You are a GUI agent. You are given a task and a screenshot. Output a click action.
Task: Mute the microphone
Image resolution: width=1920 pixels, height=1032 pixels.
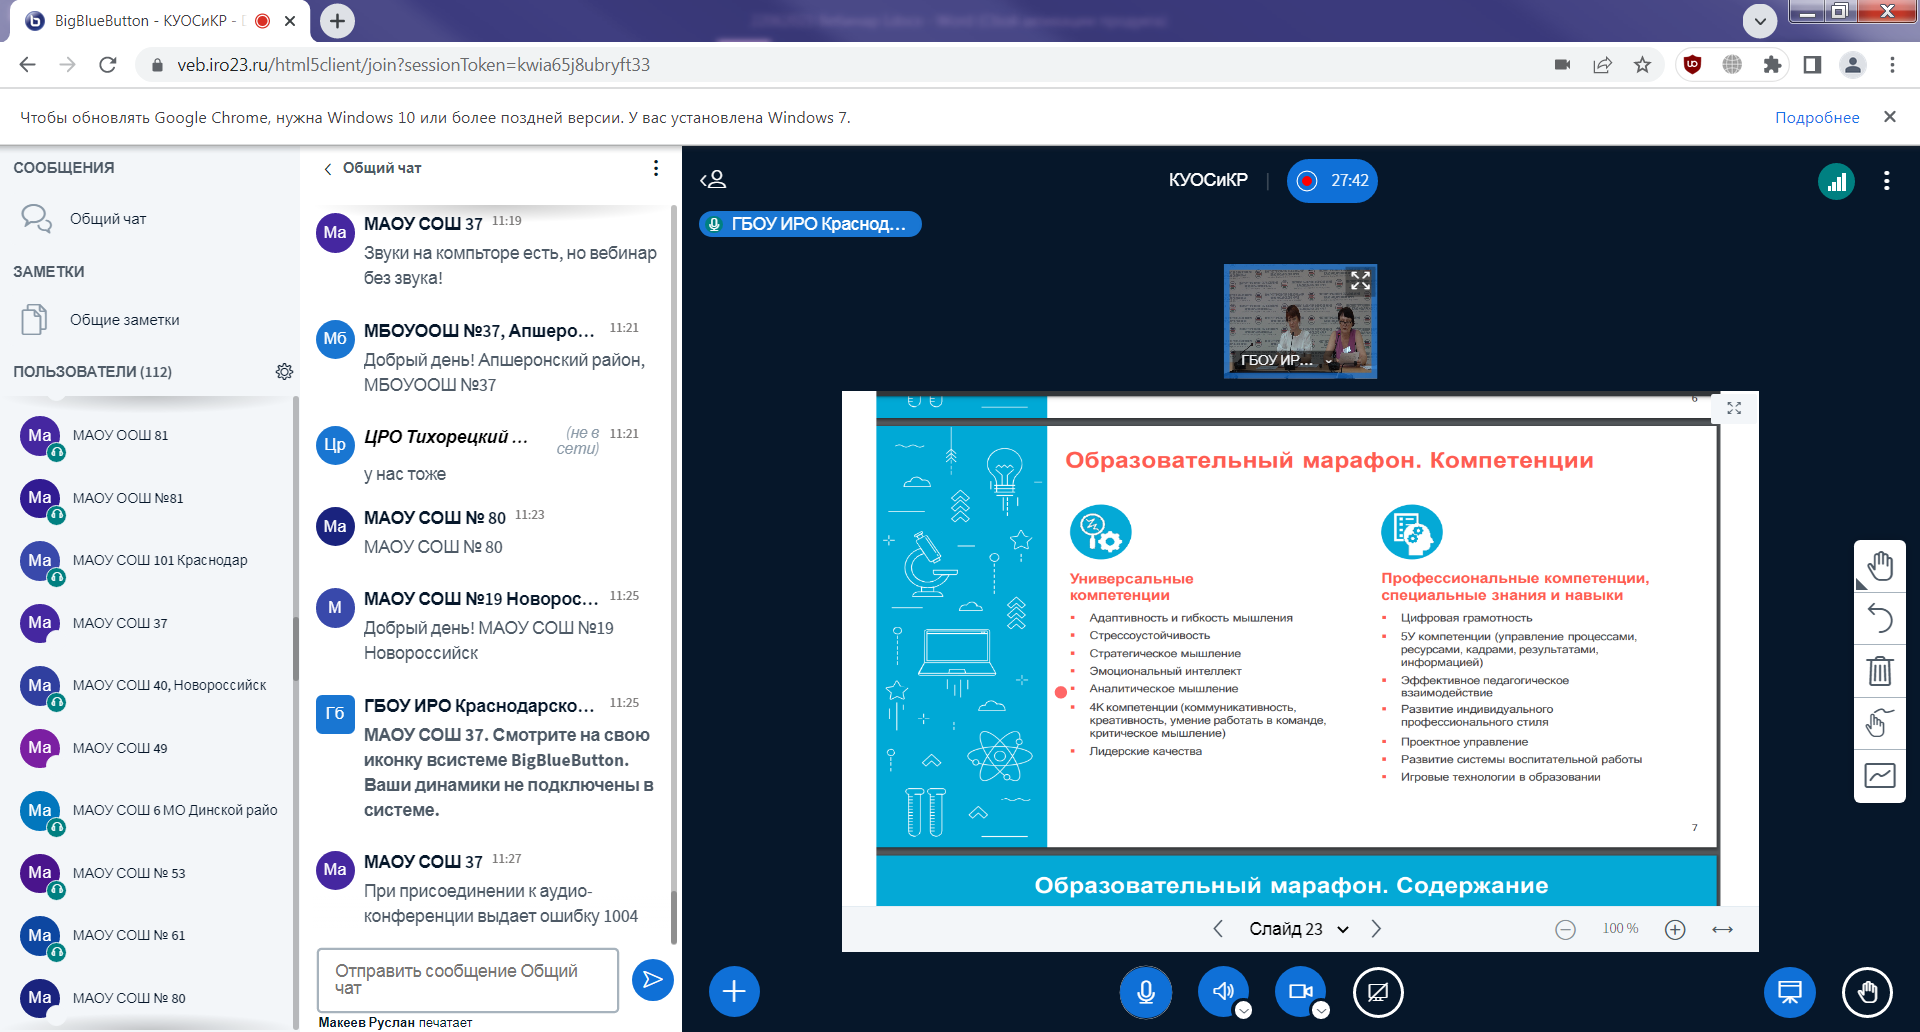(x=1146, y=991)
